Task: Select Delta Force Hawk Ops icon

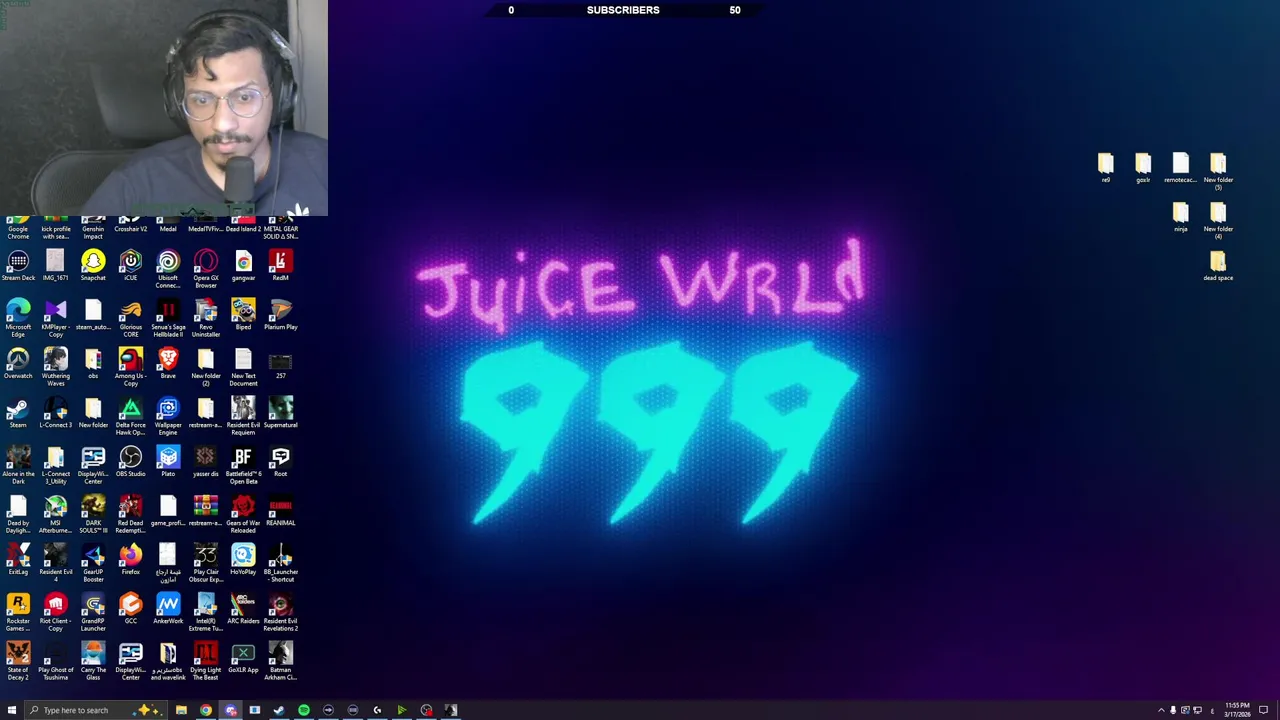Action: point(131,417)
